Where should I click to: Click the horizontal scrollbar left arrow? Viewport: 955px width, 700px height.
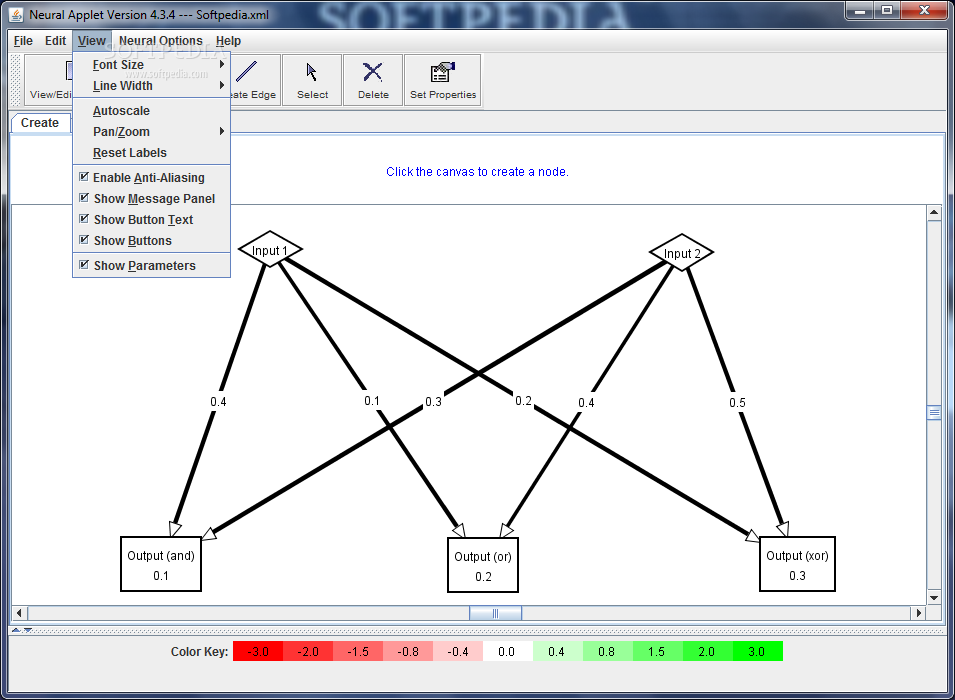19,613
